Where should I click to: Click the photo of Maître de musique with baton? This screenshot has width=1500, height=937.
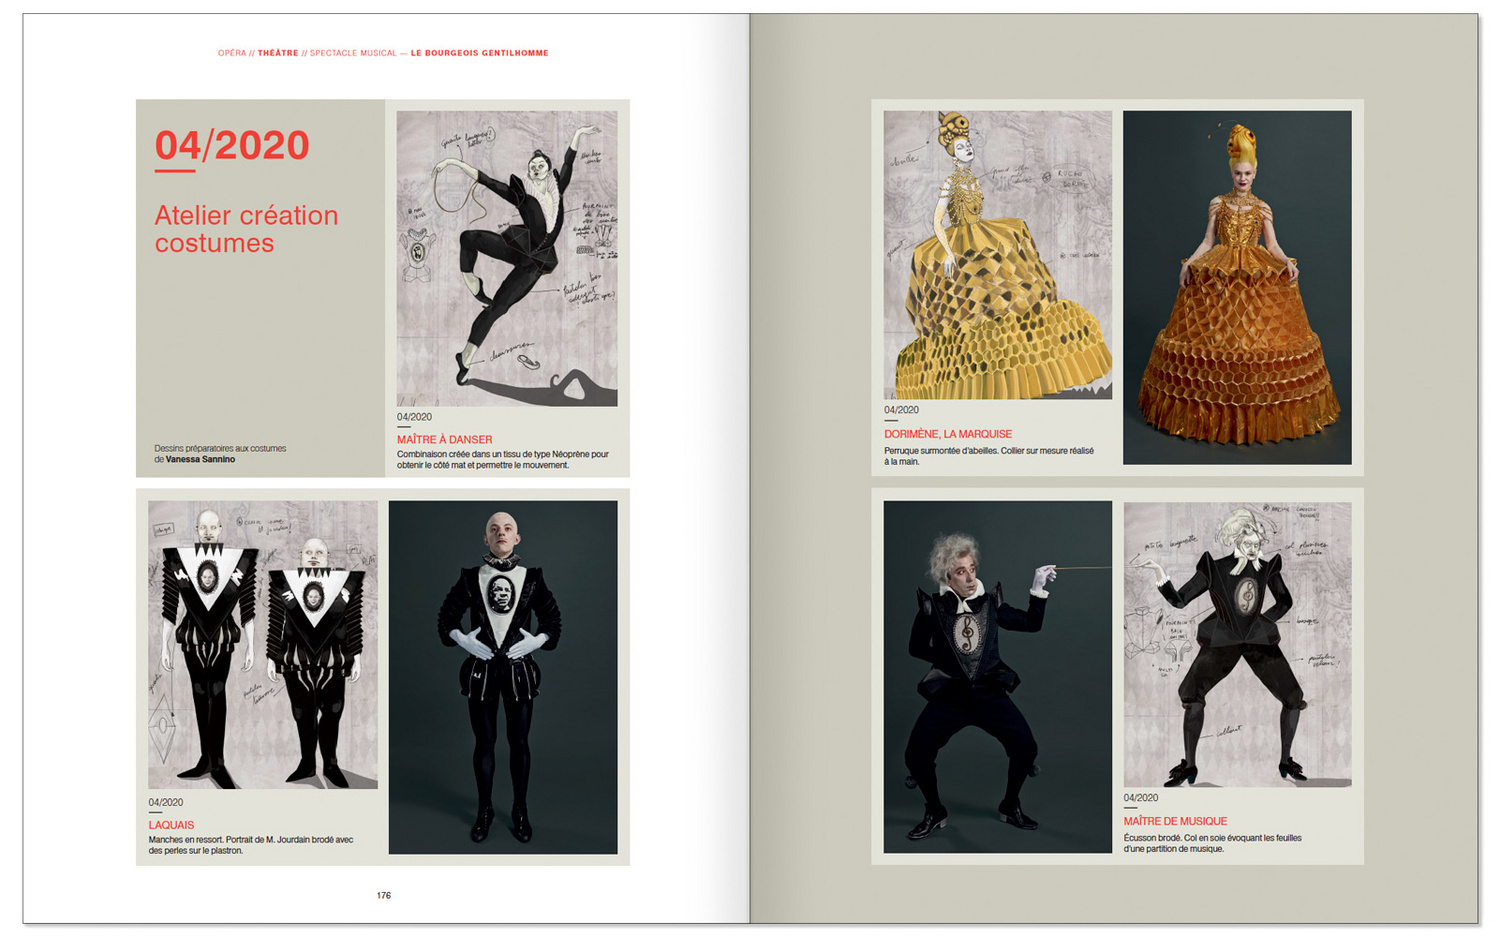(998, 677)
